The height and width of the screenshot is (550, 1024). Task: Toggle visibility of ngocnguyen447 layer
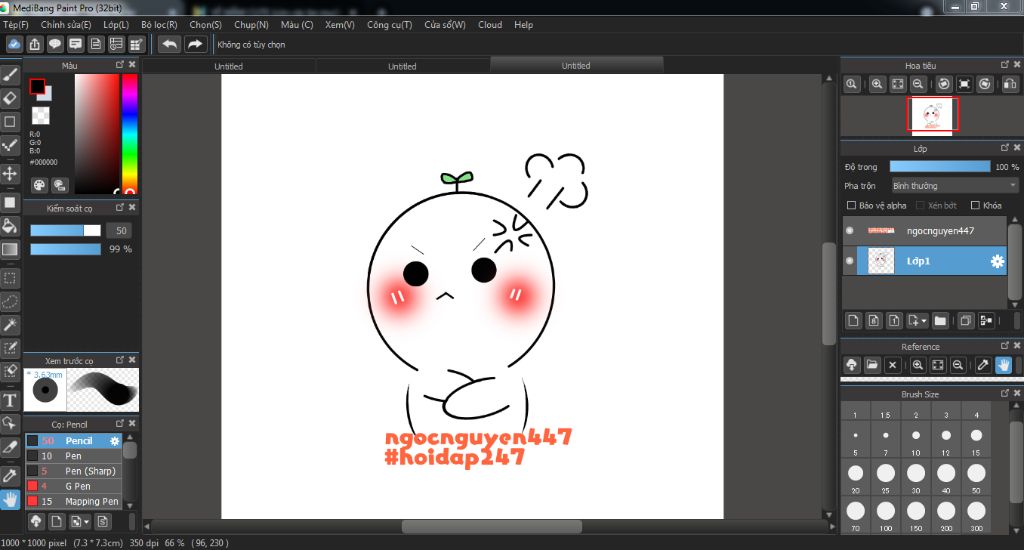point(850,231)
